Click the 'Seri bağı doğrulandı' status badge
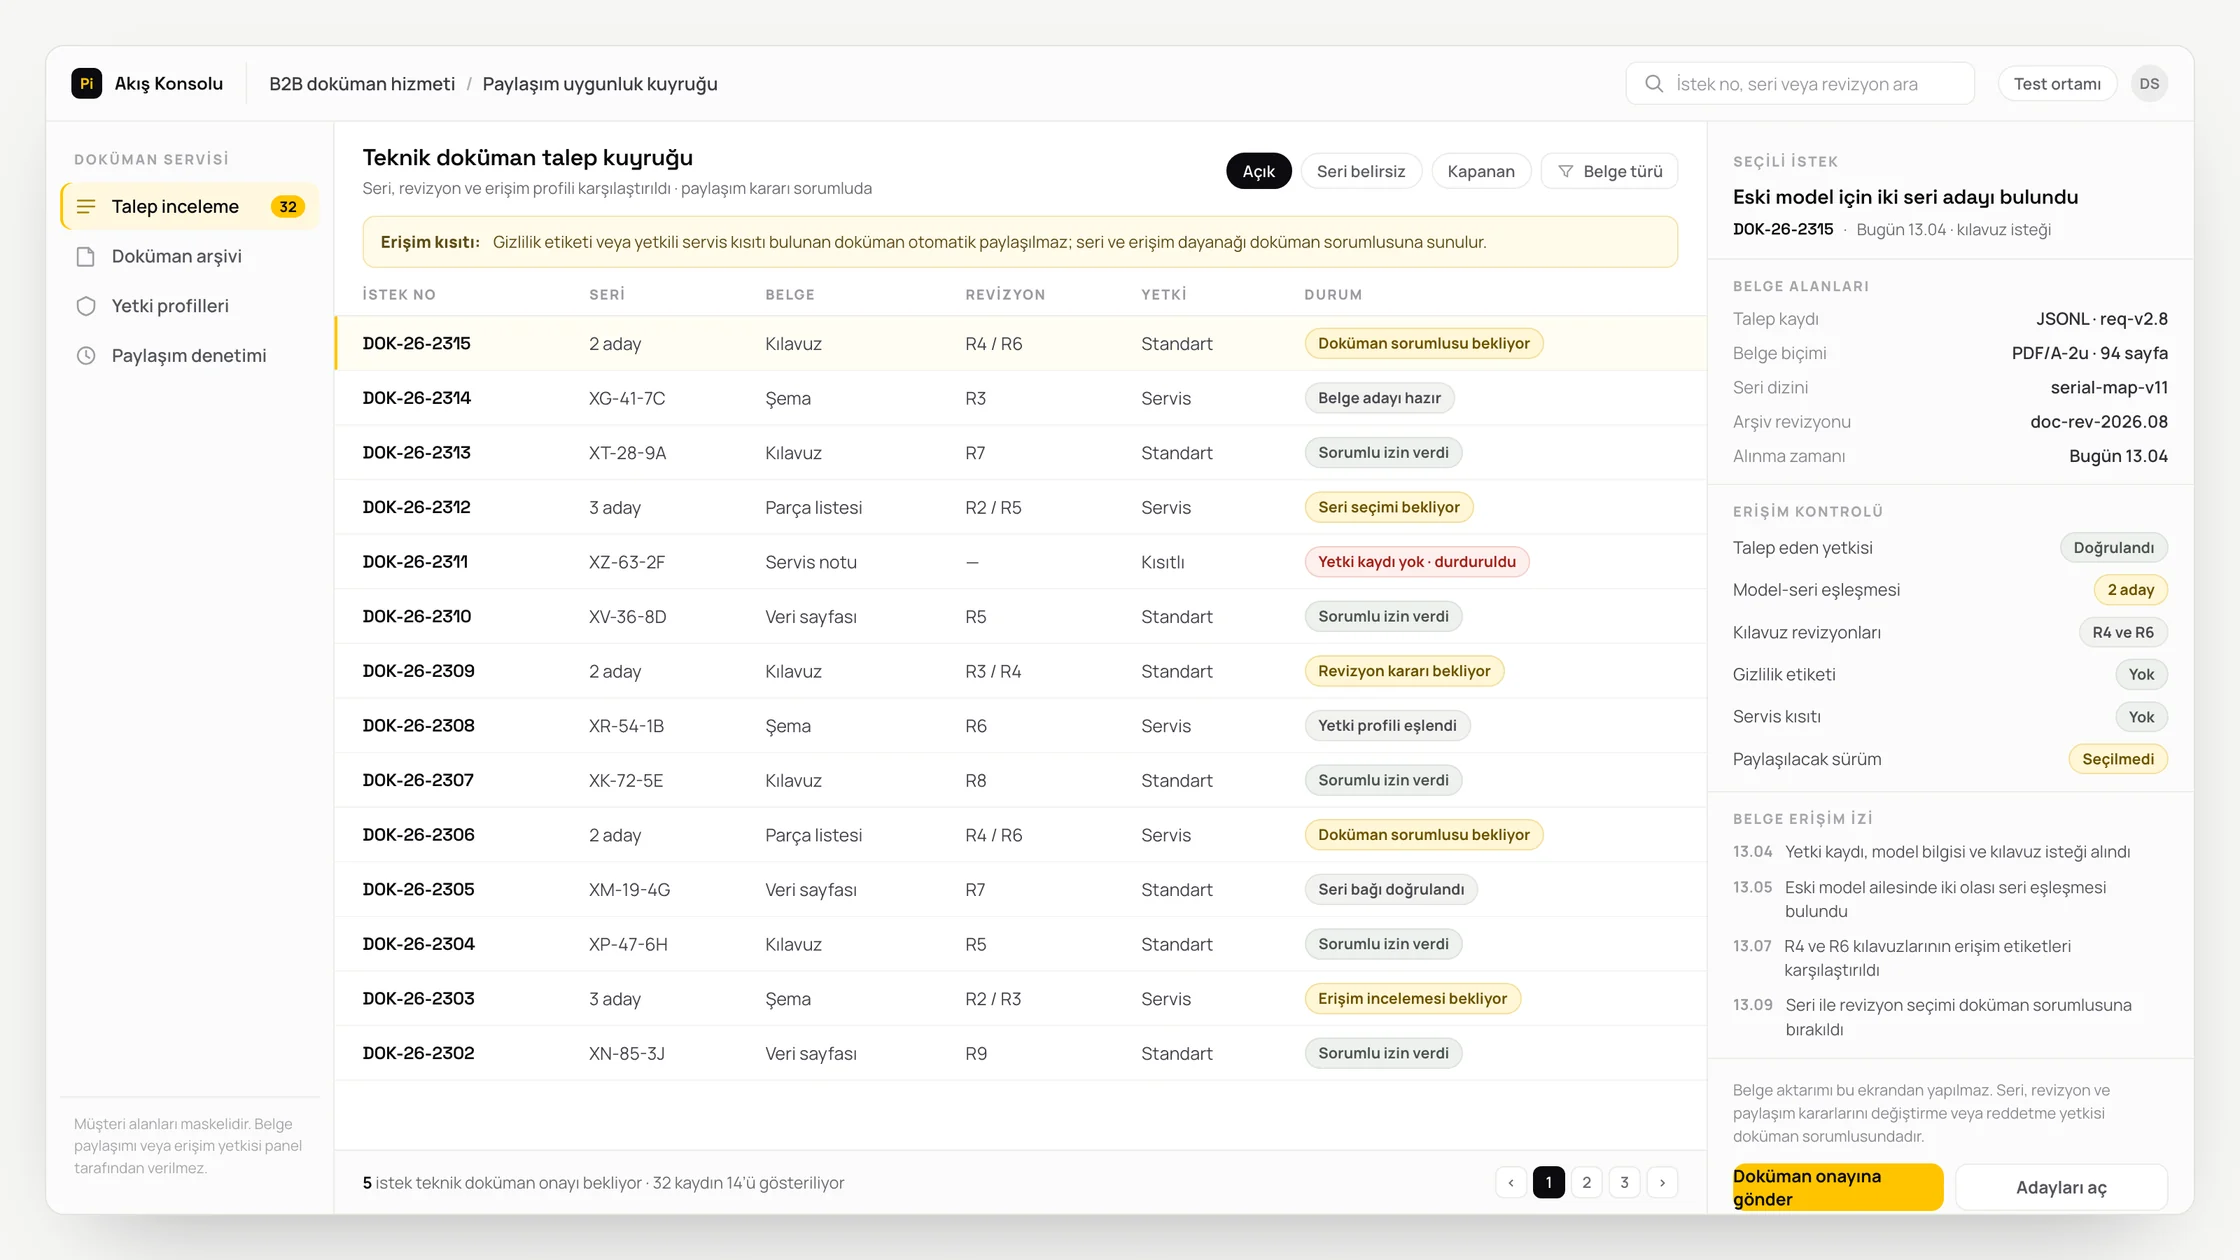This screenshot has width=2240, height=1260. coord(1391,889)
